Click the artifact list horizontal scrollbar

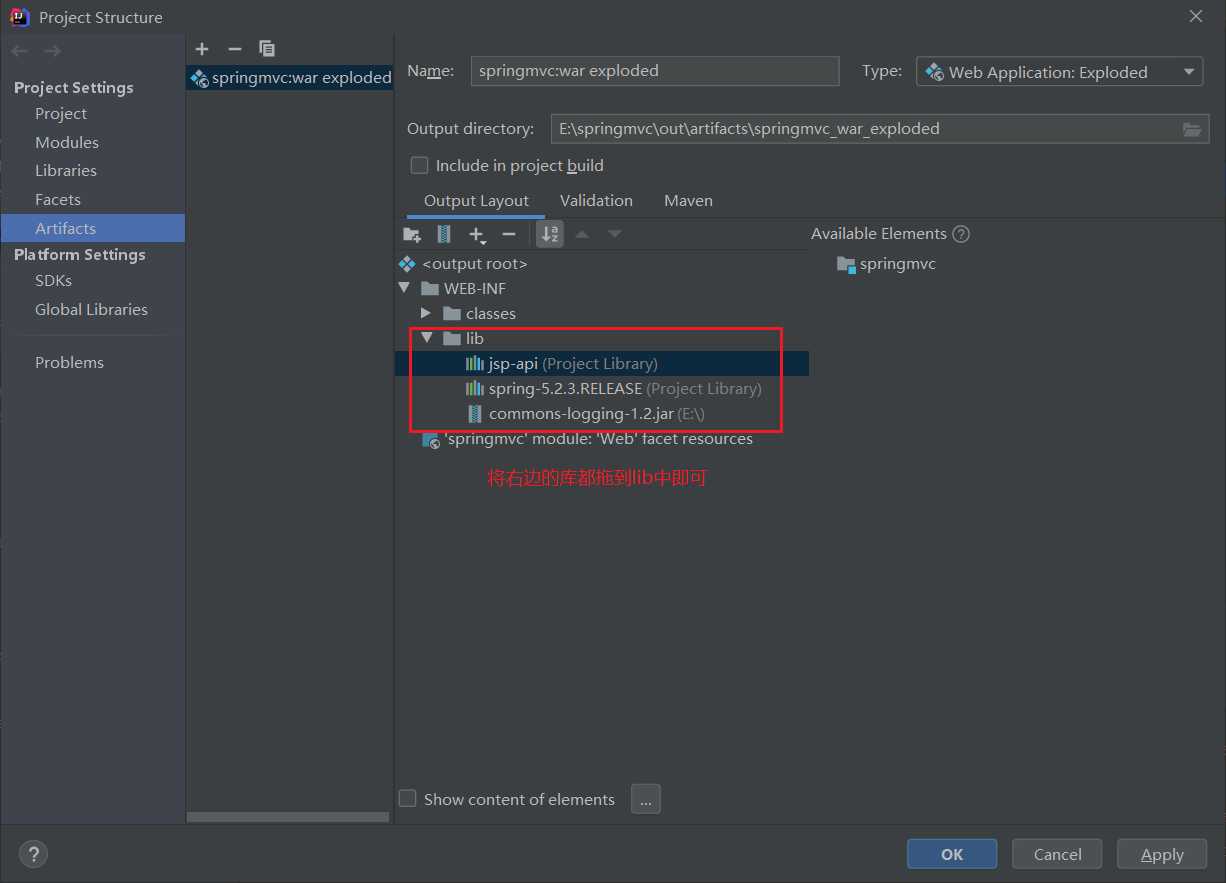287,817
